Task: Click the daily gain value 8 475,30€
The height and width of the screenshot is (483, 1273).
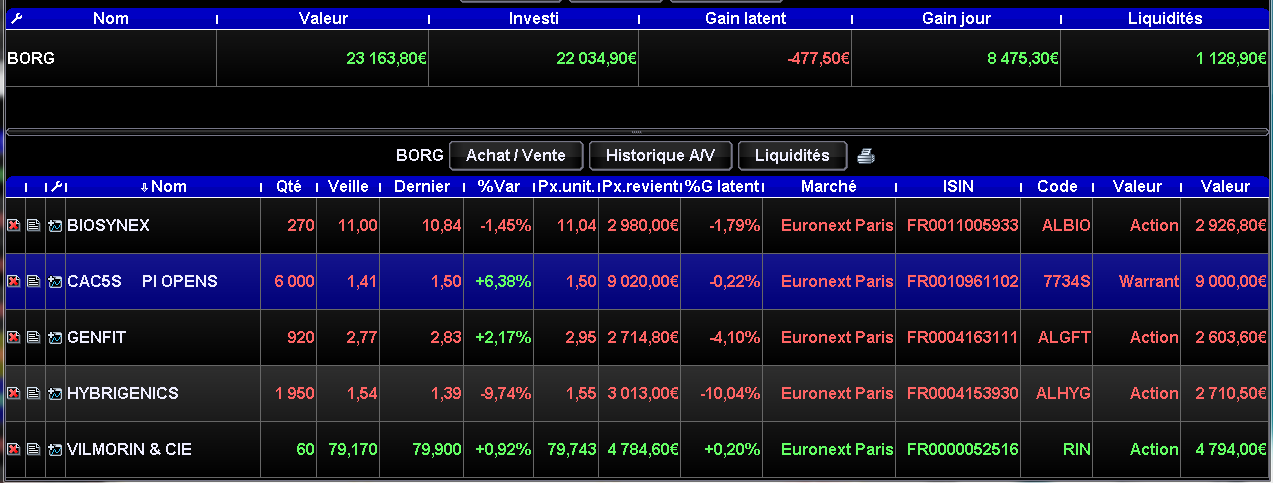Action: tap(1023, 58)
